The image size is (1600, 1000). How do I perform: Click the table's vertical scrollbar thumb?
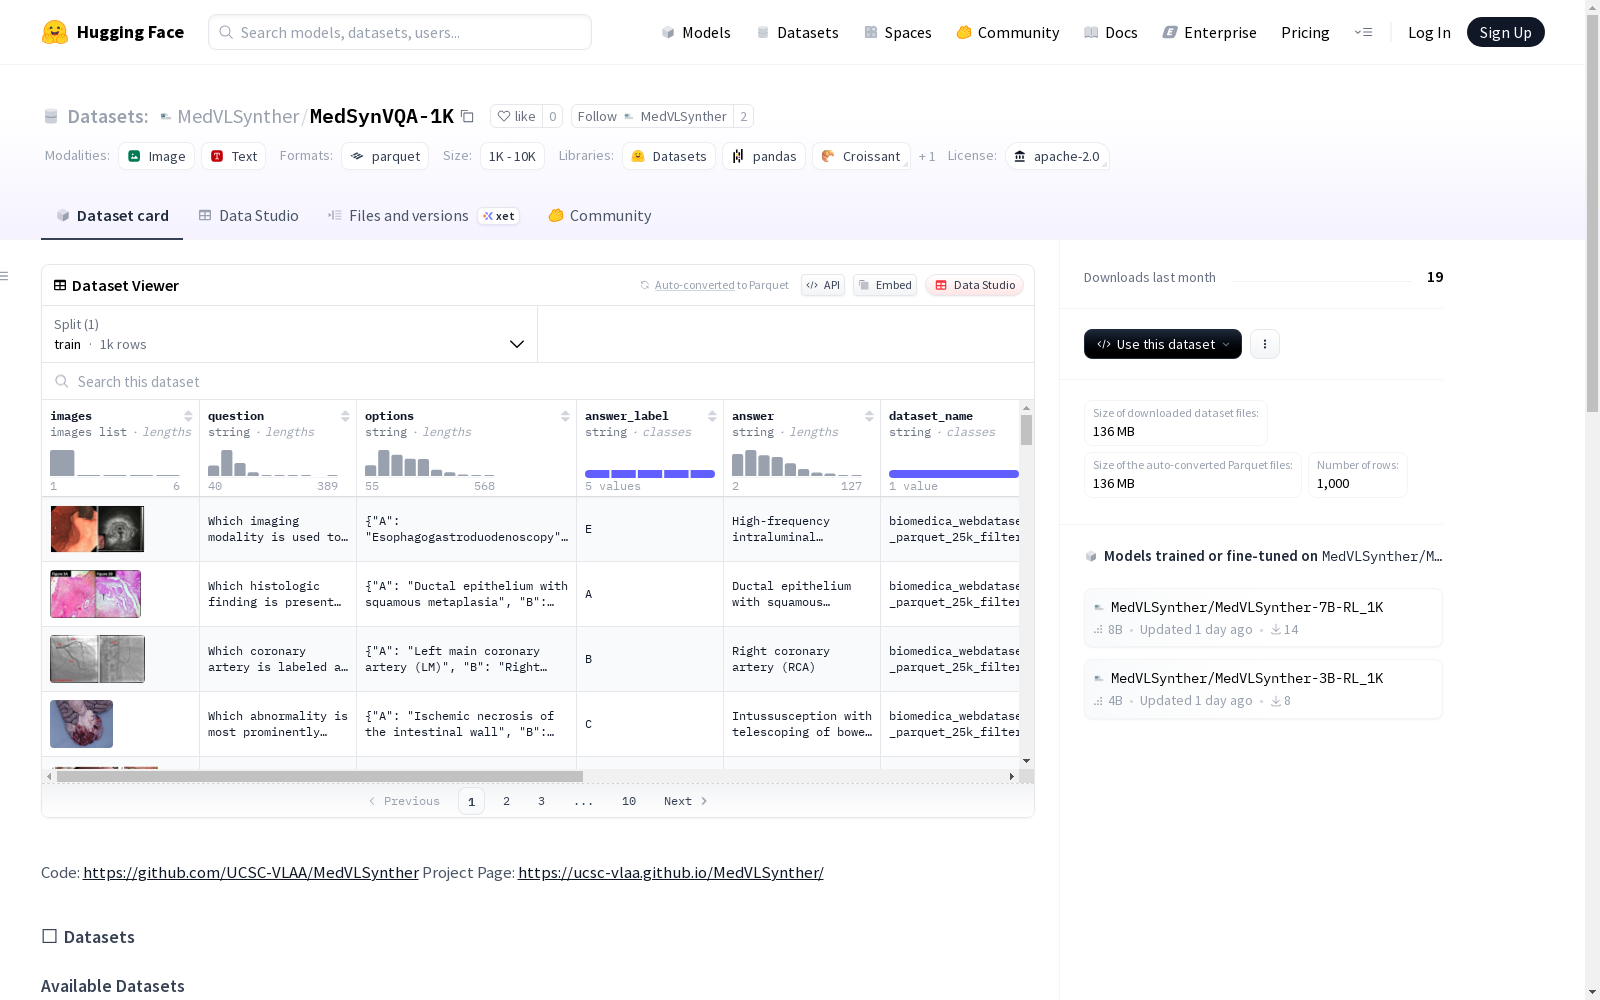coord(1026,430)
